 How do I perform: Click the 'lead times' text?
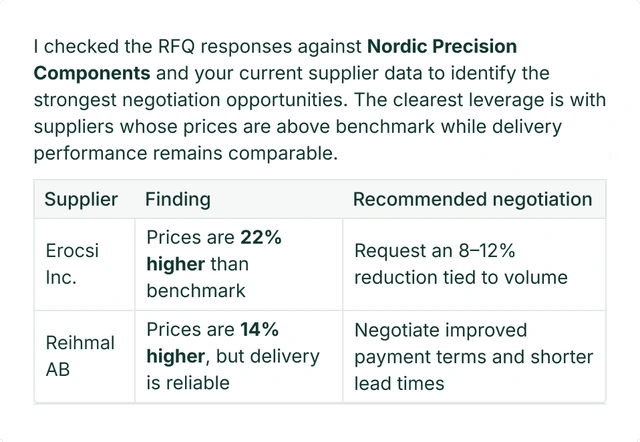click(x=399, y=384)
